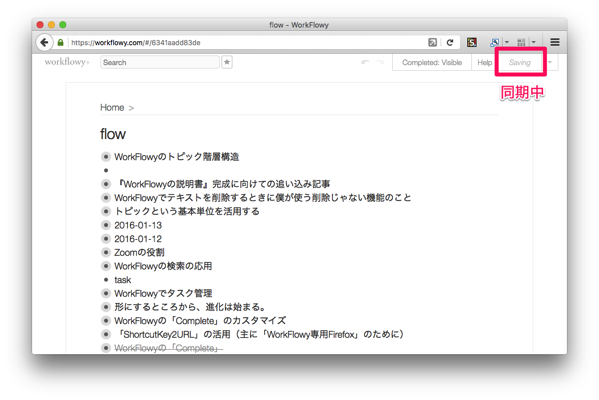599x400 pixels.
Task: Toggle Completed: Visible setting
Action: pyautogui.click(x=432, y=63)
